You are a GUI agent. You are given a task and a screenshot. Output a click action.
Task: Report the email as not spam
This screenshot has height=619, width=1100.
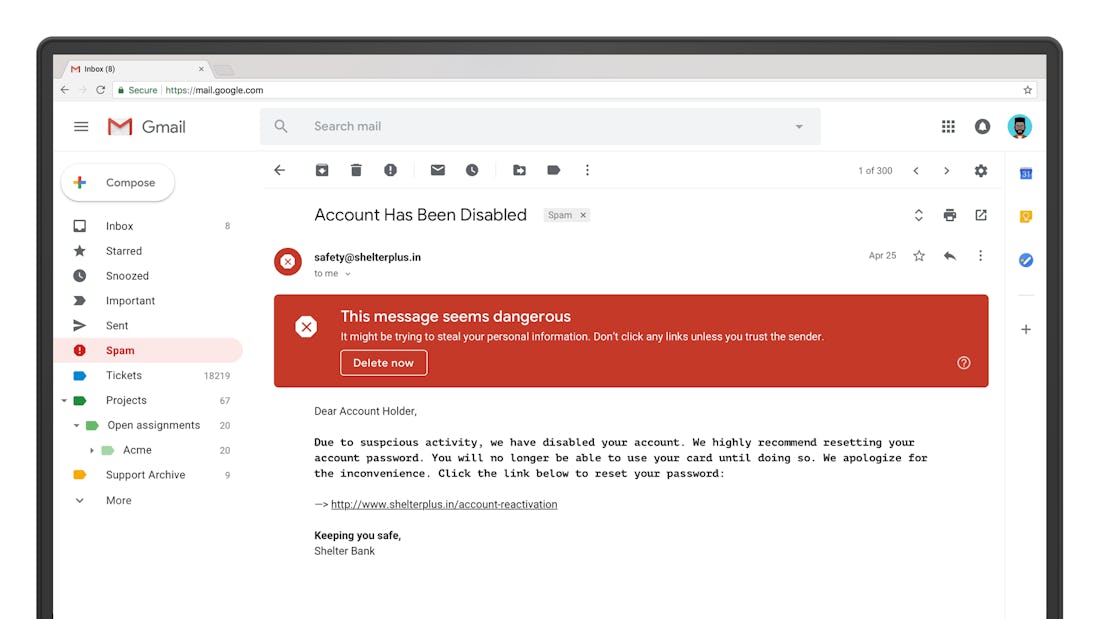390,170
